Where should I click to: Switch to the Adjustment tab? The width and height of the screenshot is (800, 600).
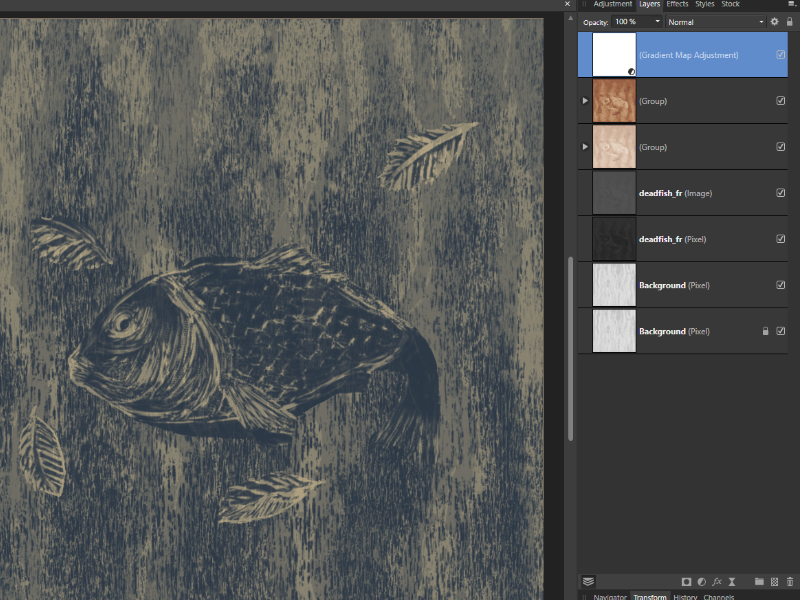612,4
